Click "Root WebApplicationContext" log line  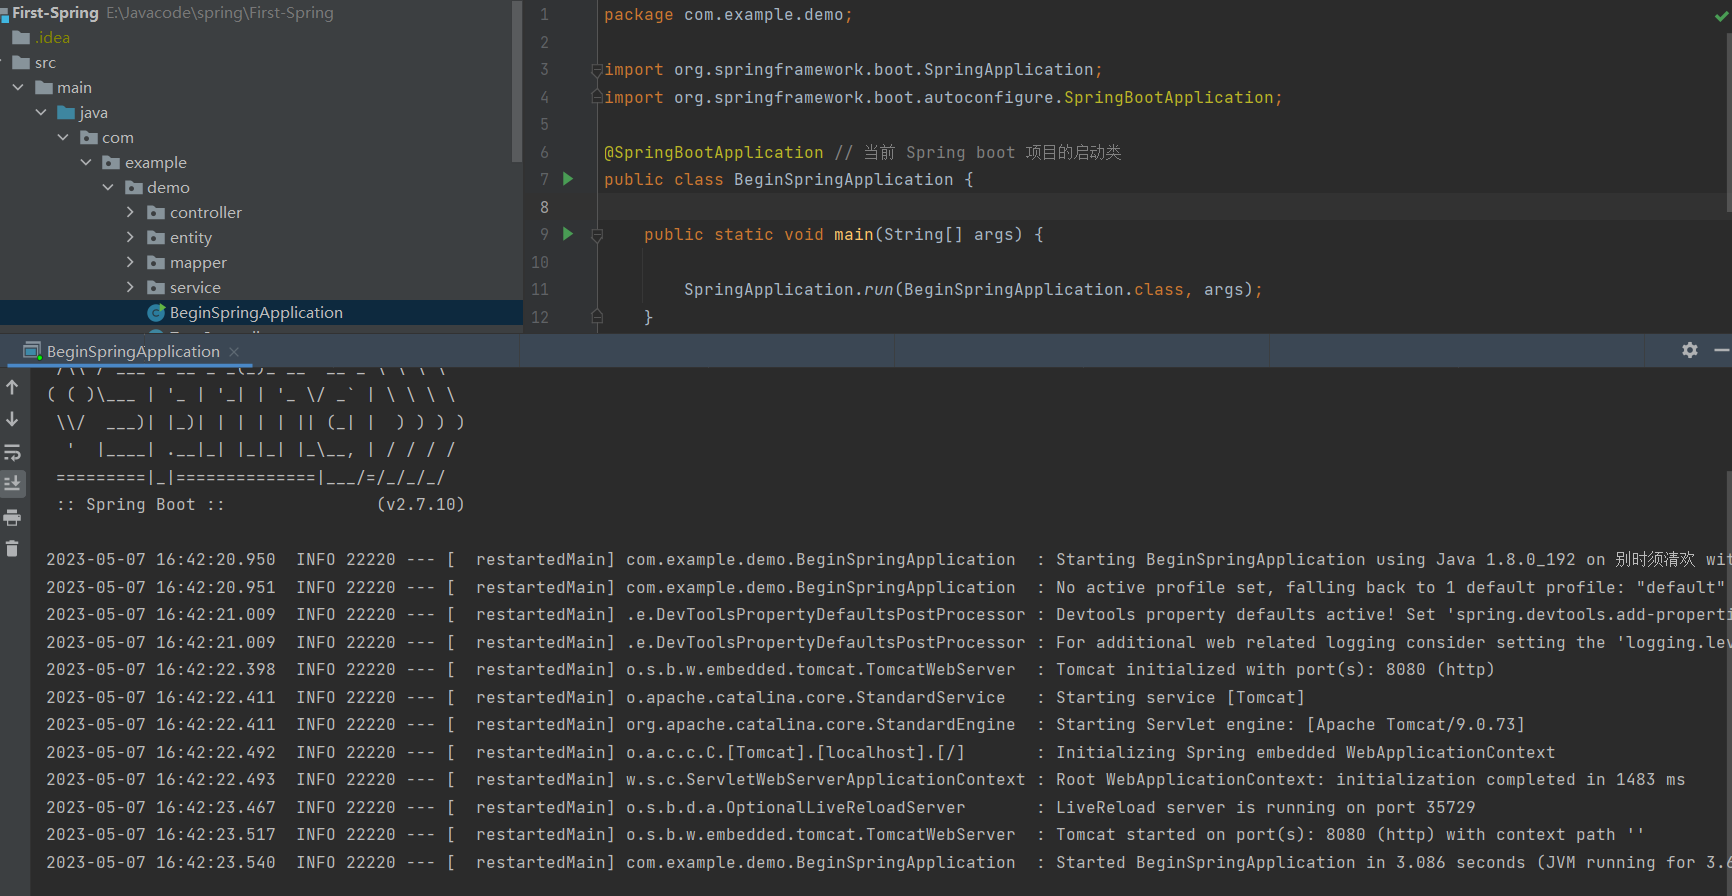pos(1370,780)
